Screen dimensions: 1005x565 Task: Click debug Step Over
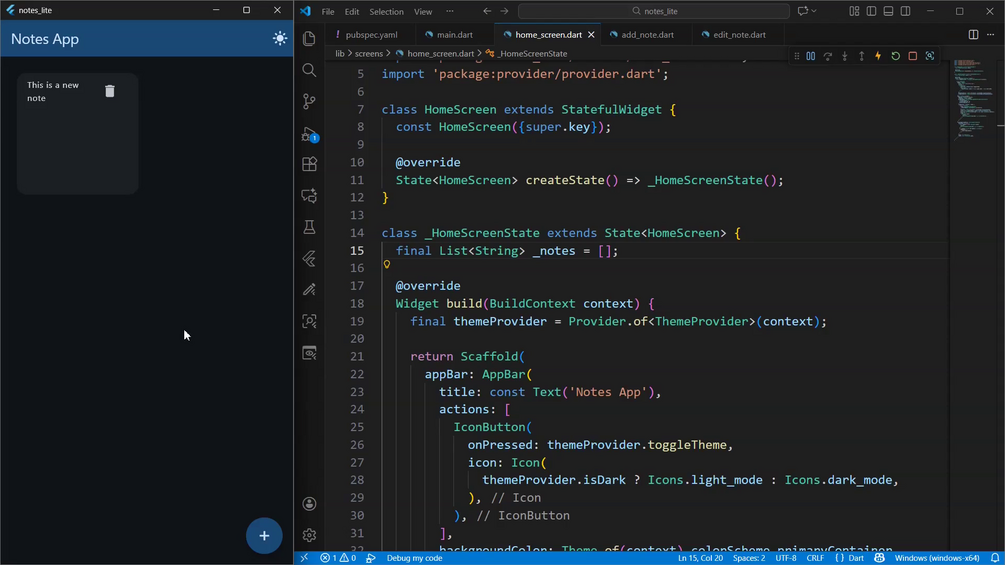click(827, 56)
